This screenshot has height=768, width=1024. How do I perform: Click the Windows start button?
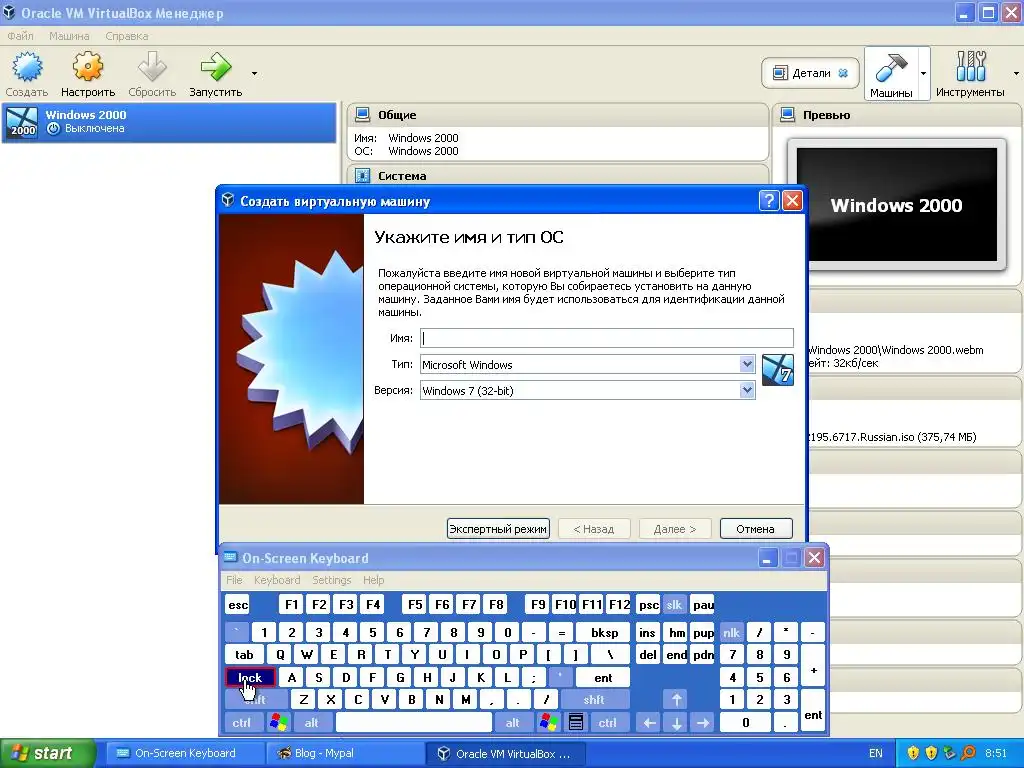[48, 753]
